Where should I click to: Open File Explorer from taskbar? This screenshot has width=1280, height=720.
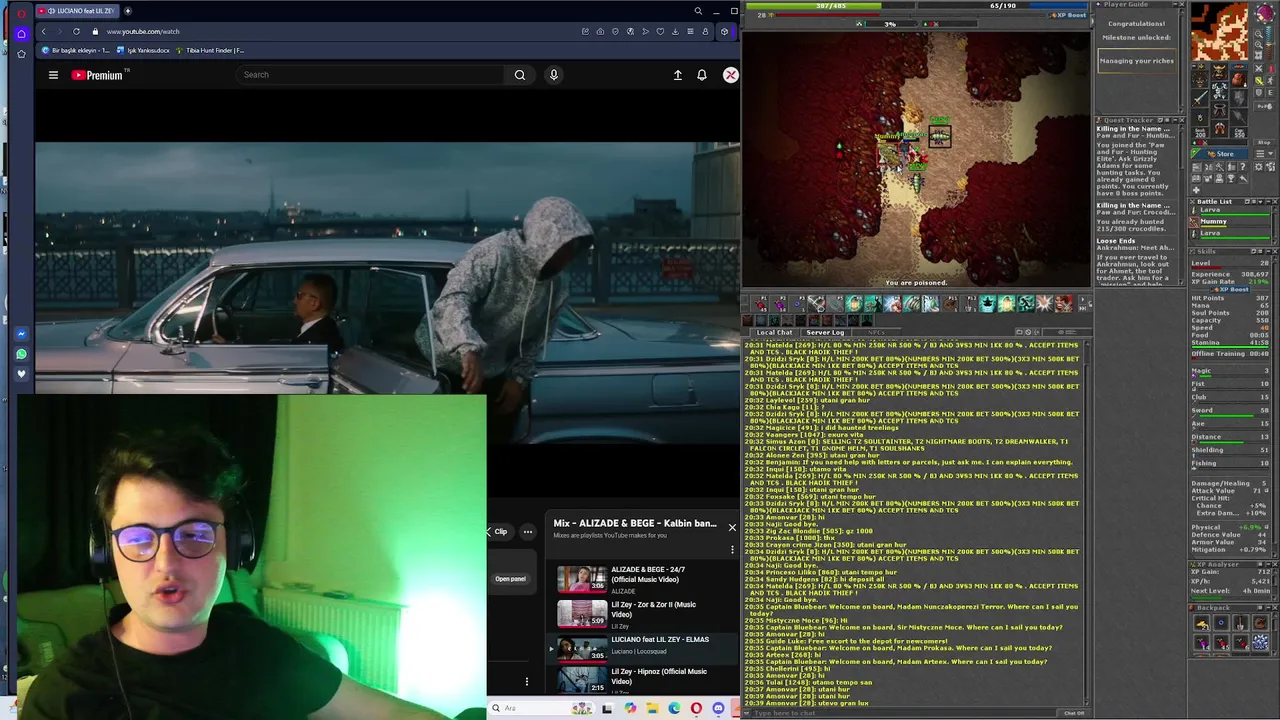[652, 708]
